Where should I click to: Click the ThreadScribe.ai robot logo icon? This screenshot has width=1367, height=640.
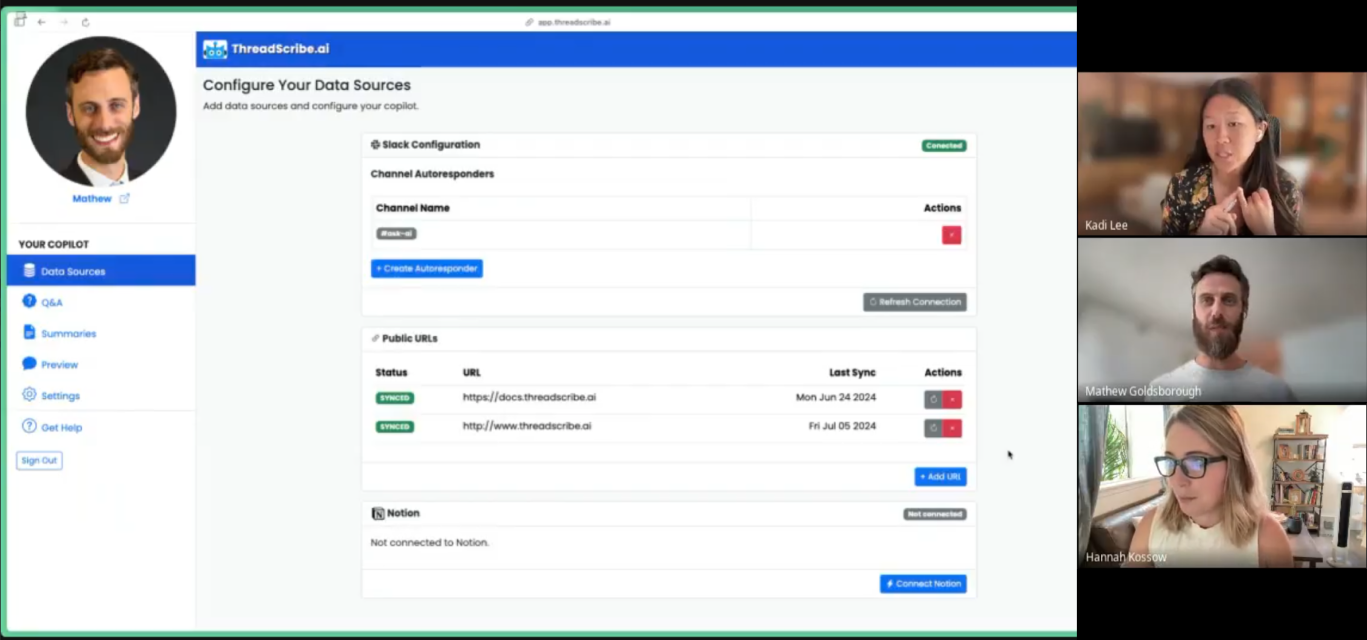[x=215, y=49]
